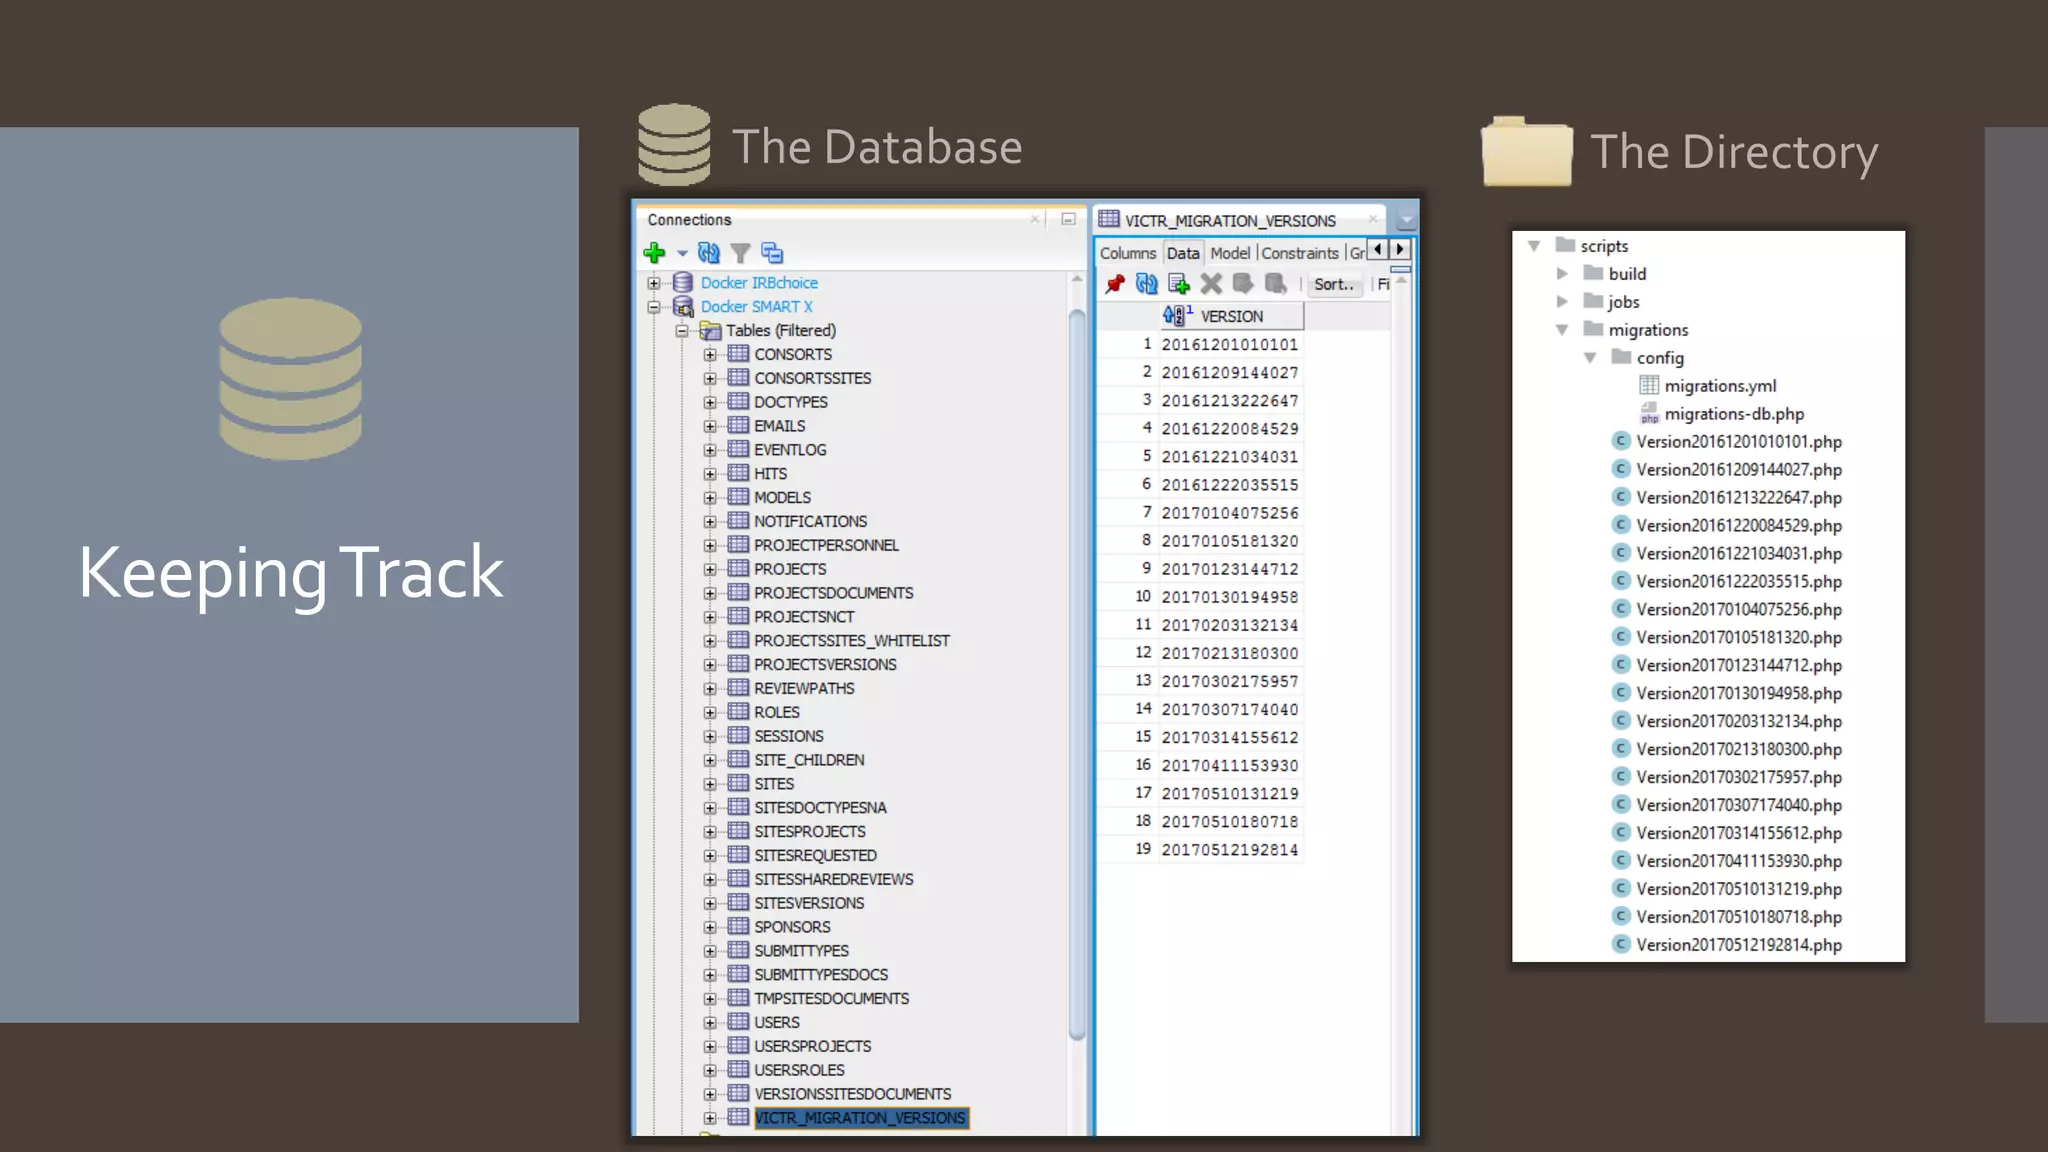Open the Model tab

[1230, 253]
